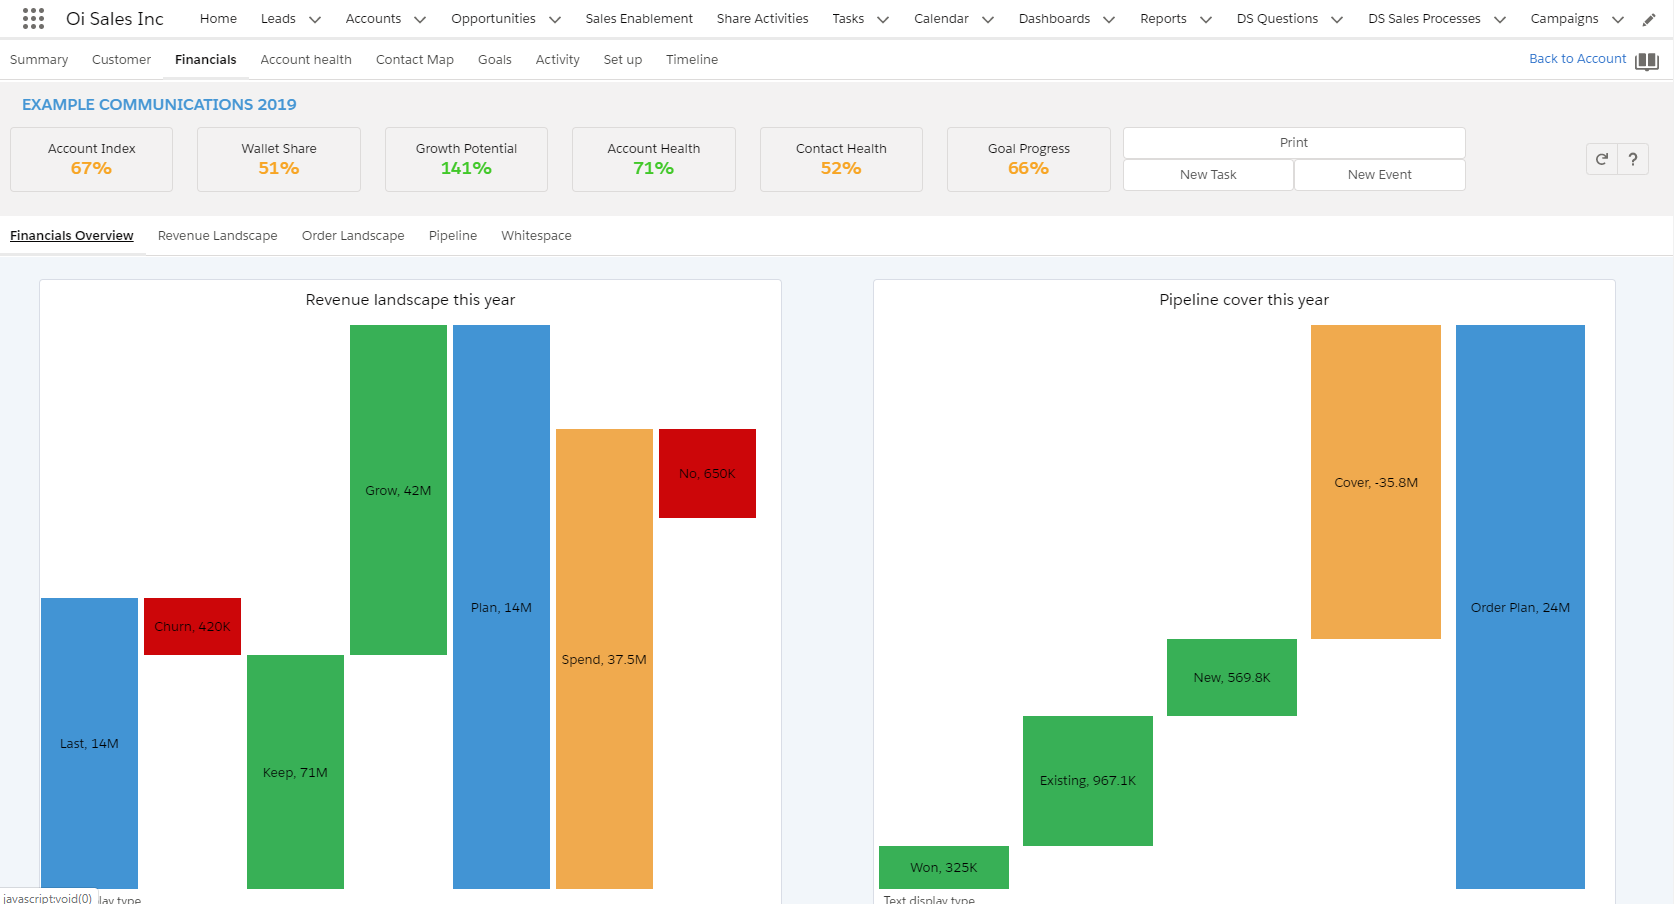The image size is (1674, 904).
Task: Open the Revenue Landscape subtab
Action: pyautogui.click(x=217, y=236)
